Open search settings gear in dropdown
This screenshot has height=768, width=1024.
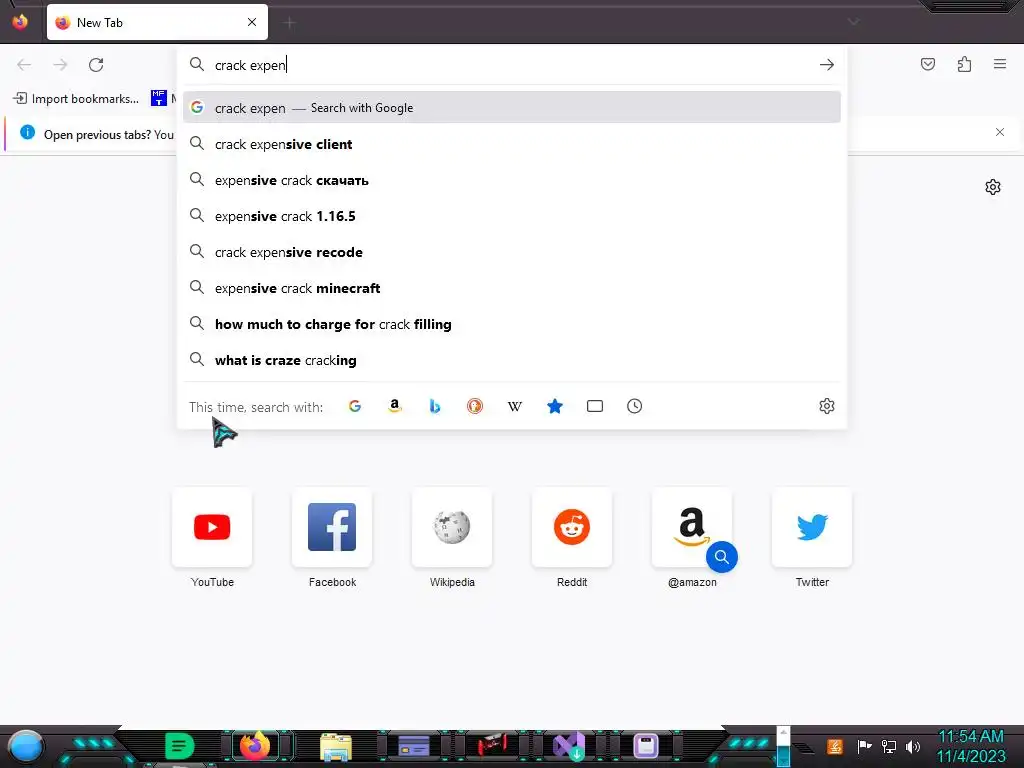826,406
